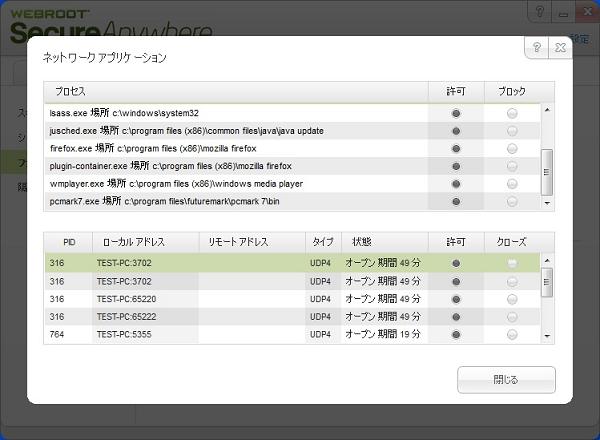Select the firefox.exe process row text
The image size is (600, 440).
153,148
